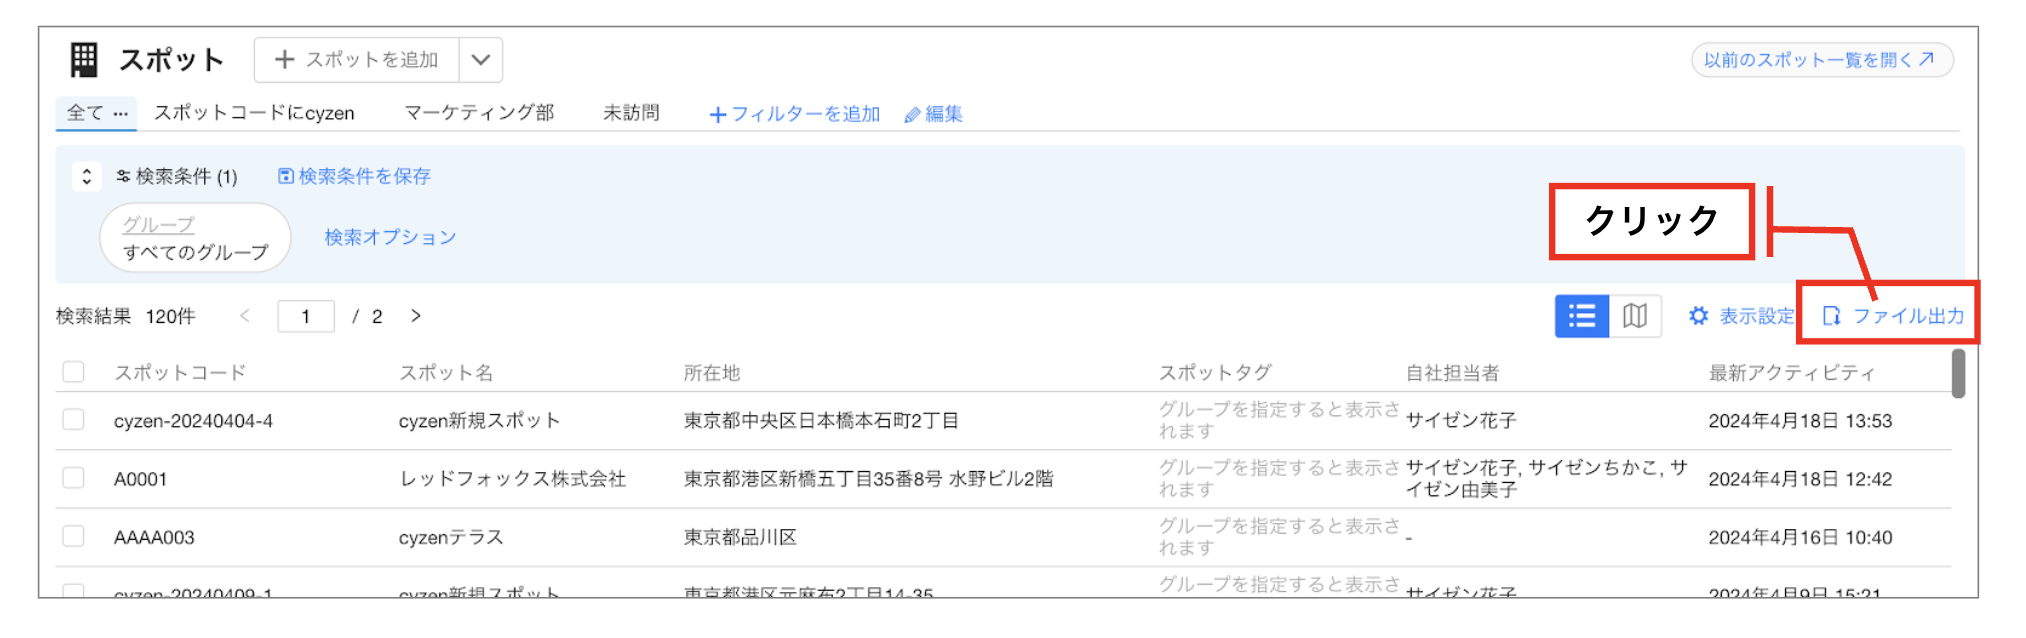Click 所在地 column header
The image size is (2026, 638).
(712, 373)
